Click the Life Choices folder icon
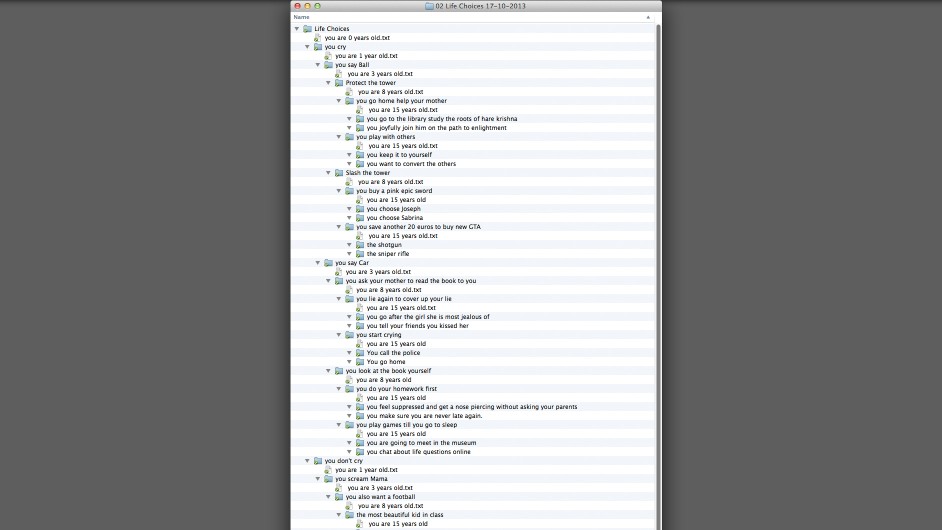Image resolution: width=942 pixels, height=530 pixels. click(307, 29)
